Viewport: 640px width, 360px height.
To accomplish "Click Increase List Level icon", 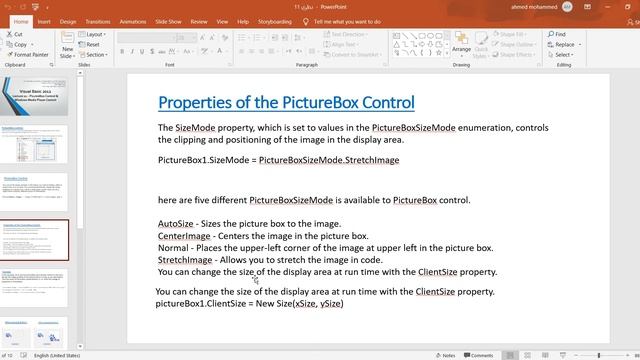I will (x=285, y=38).
